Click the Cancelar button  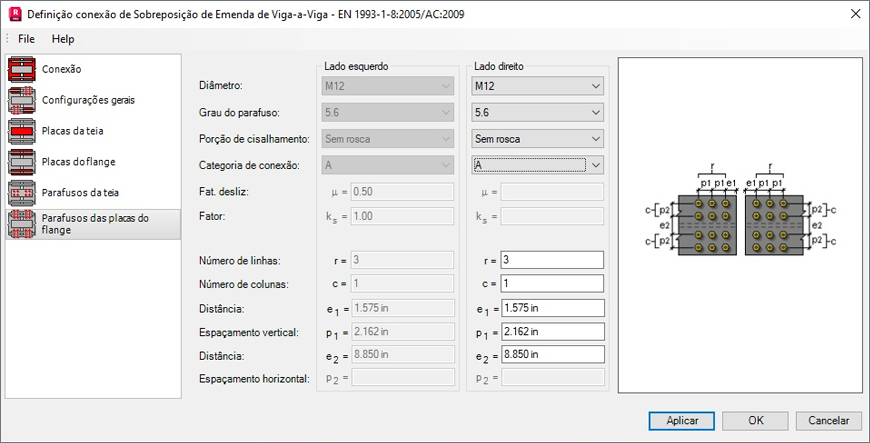pyautogui.click(x=828, y=421)
